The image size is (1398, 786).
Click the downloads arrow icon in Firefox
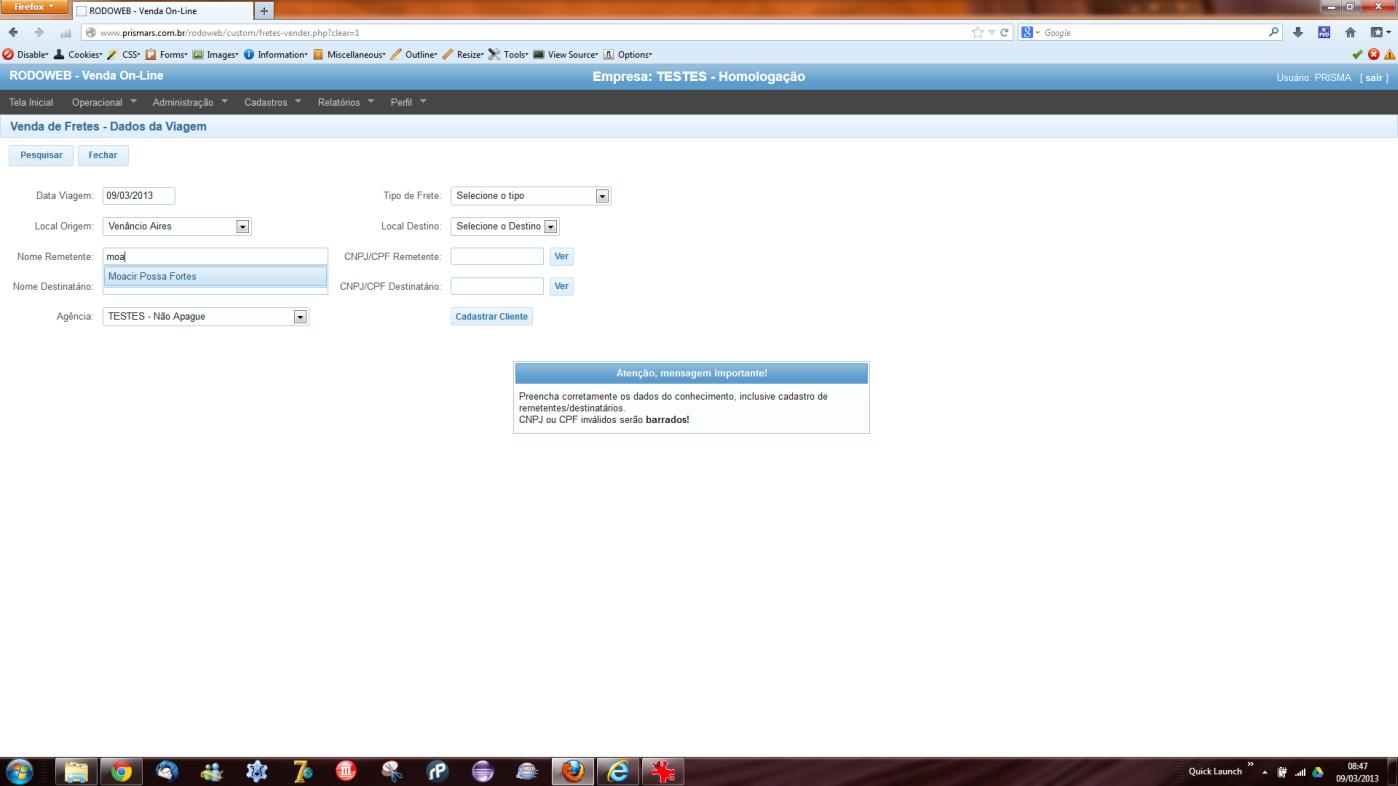point(1298,33)
